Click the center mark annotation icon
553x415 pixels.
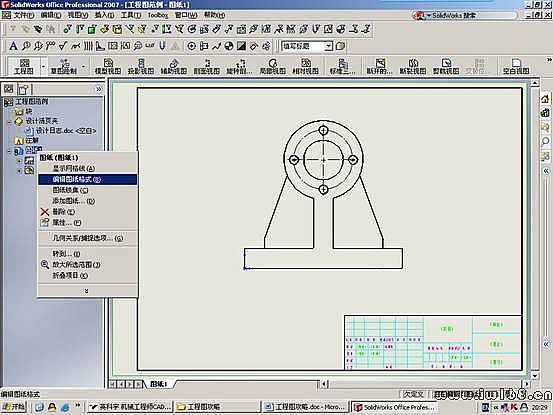[191, 46]
